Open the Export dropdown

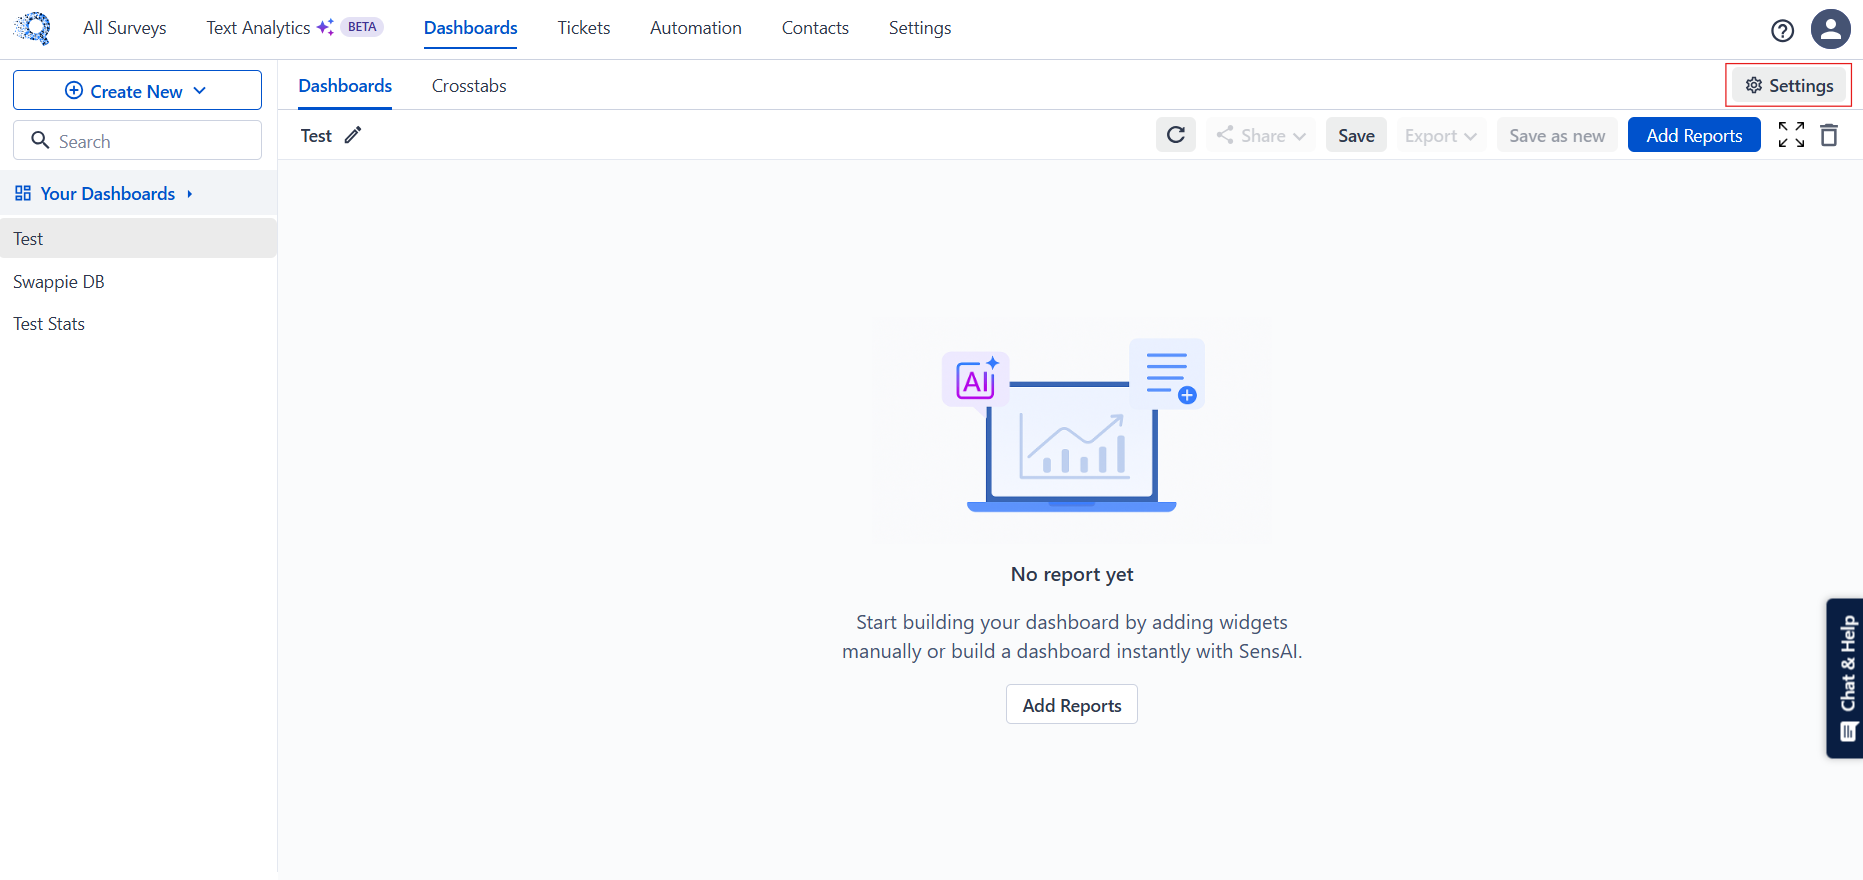click(x=1440, y=136)
